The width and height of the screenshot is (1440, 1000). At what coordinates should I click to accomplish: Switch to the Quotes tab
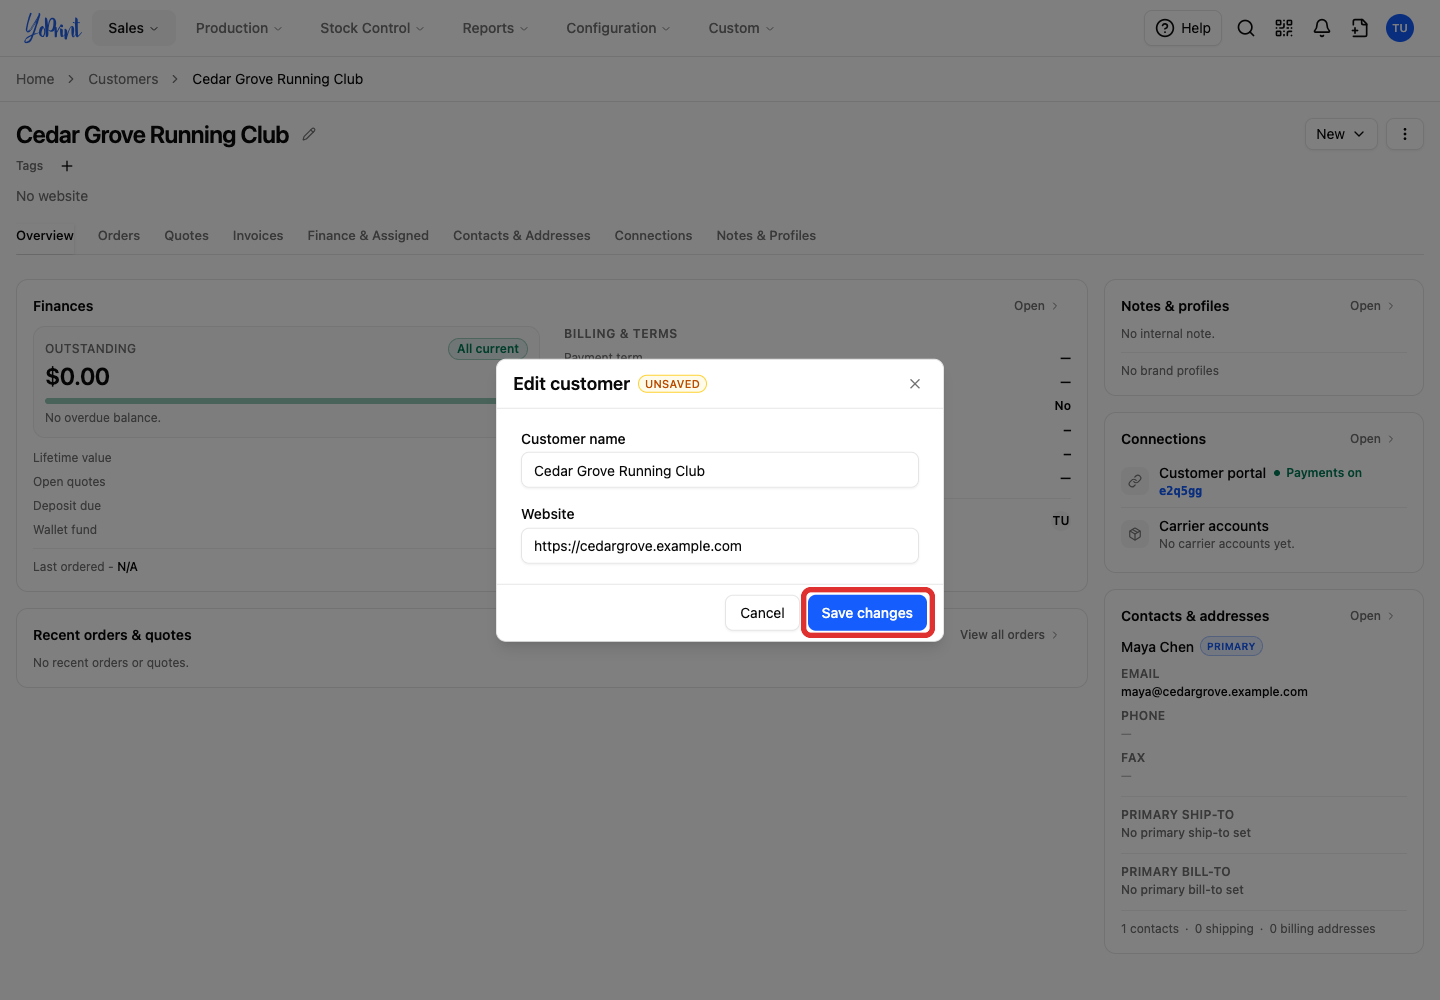click(187, 236)
